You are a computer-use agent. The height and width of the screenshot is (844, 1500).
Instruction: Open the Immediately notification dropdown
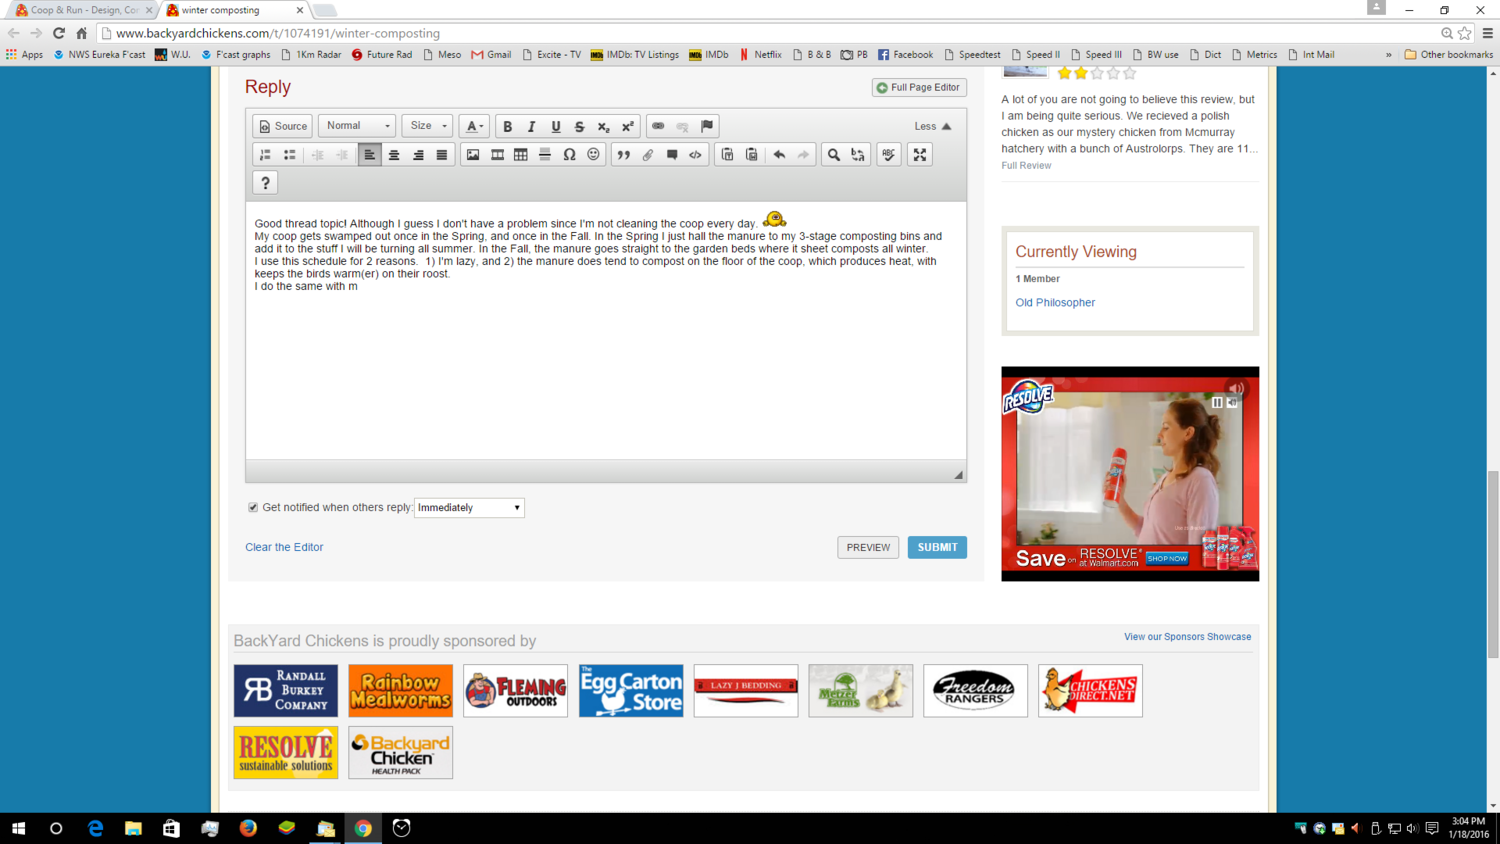pos(469,508)
